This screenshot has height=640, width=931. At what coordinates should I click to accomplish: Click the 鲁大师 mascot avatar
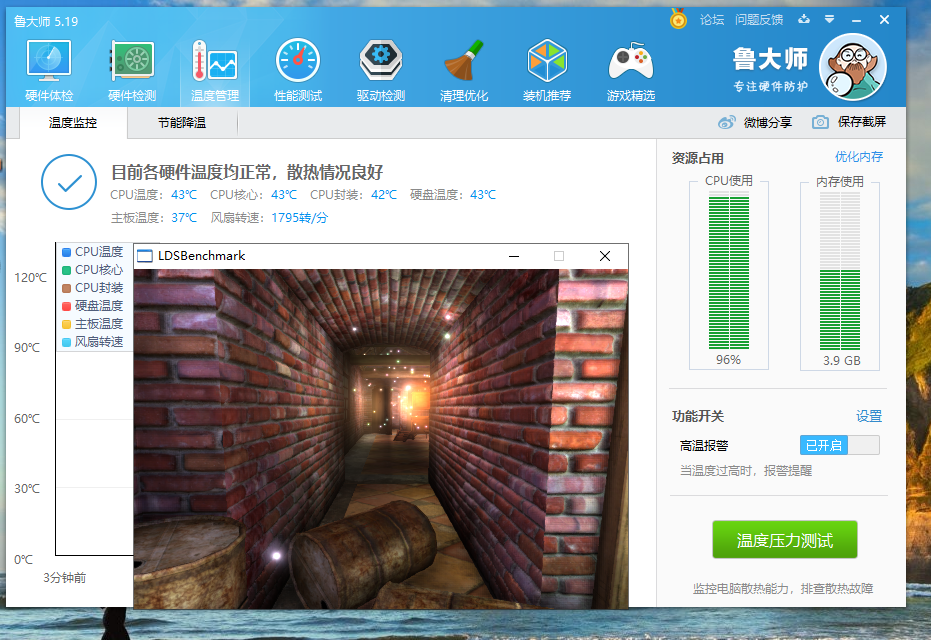click(x=853, y=67)
